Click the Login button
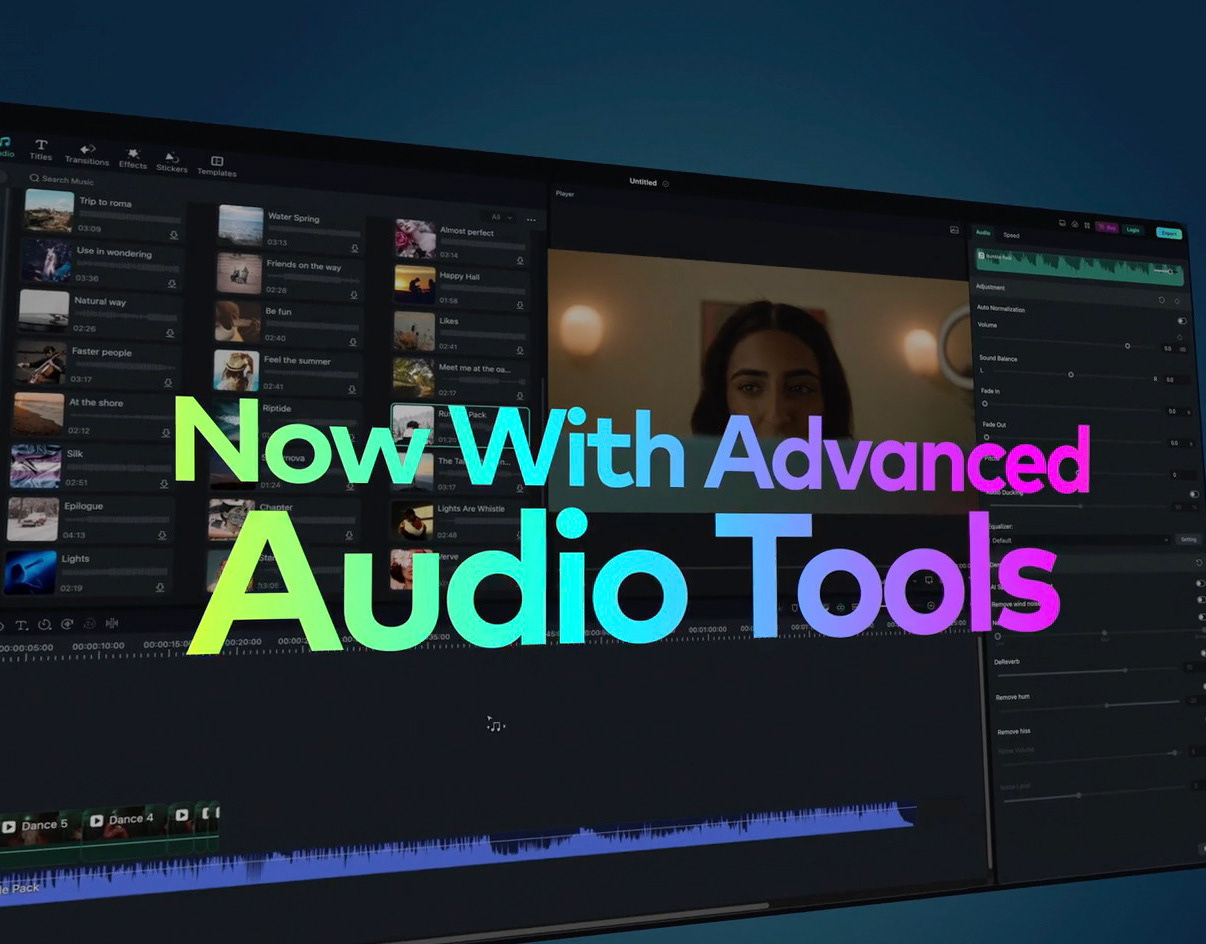The width and height of the screenshot is (1206, 944). click(x=1133, y=230)
